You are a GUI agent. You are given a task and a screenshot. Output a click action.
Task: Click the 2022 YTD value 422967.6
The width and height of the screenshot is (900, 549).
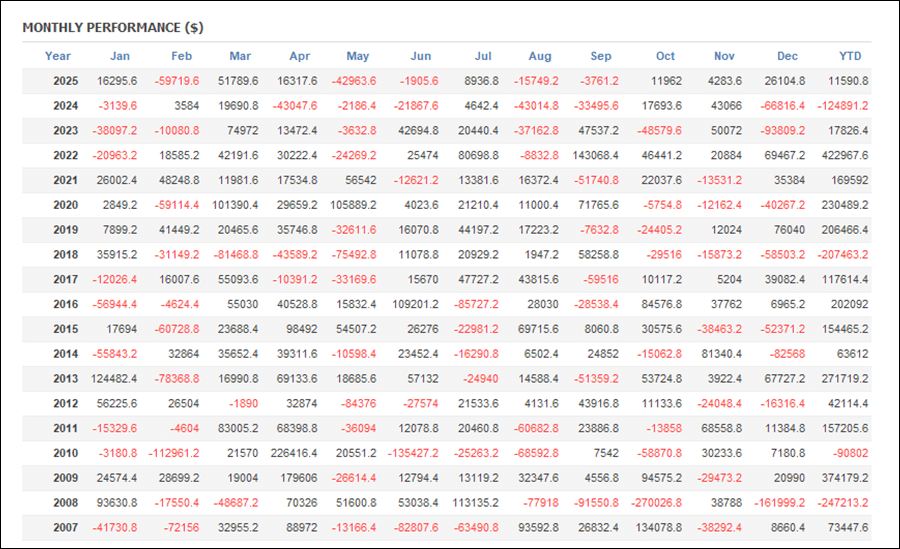click(842, 156)
